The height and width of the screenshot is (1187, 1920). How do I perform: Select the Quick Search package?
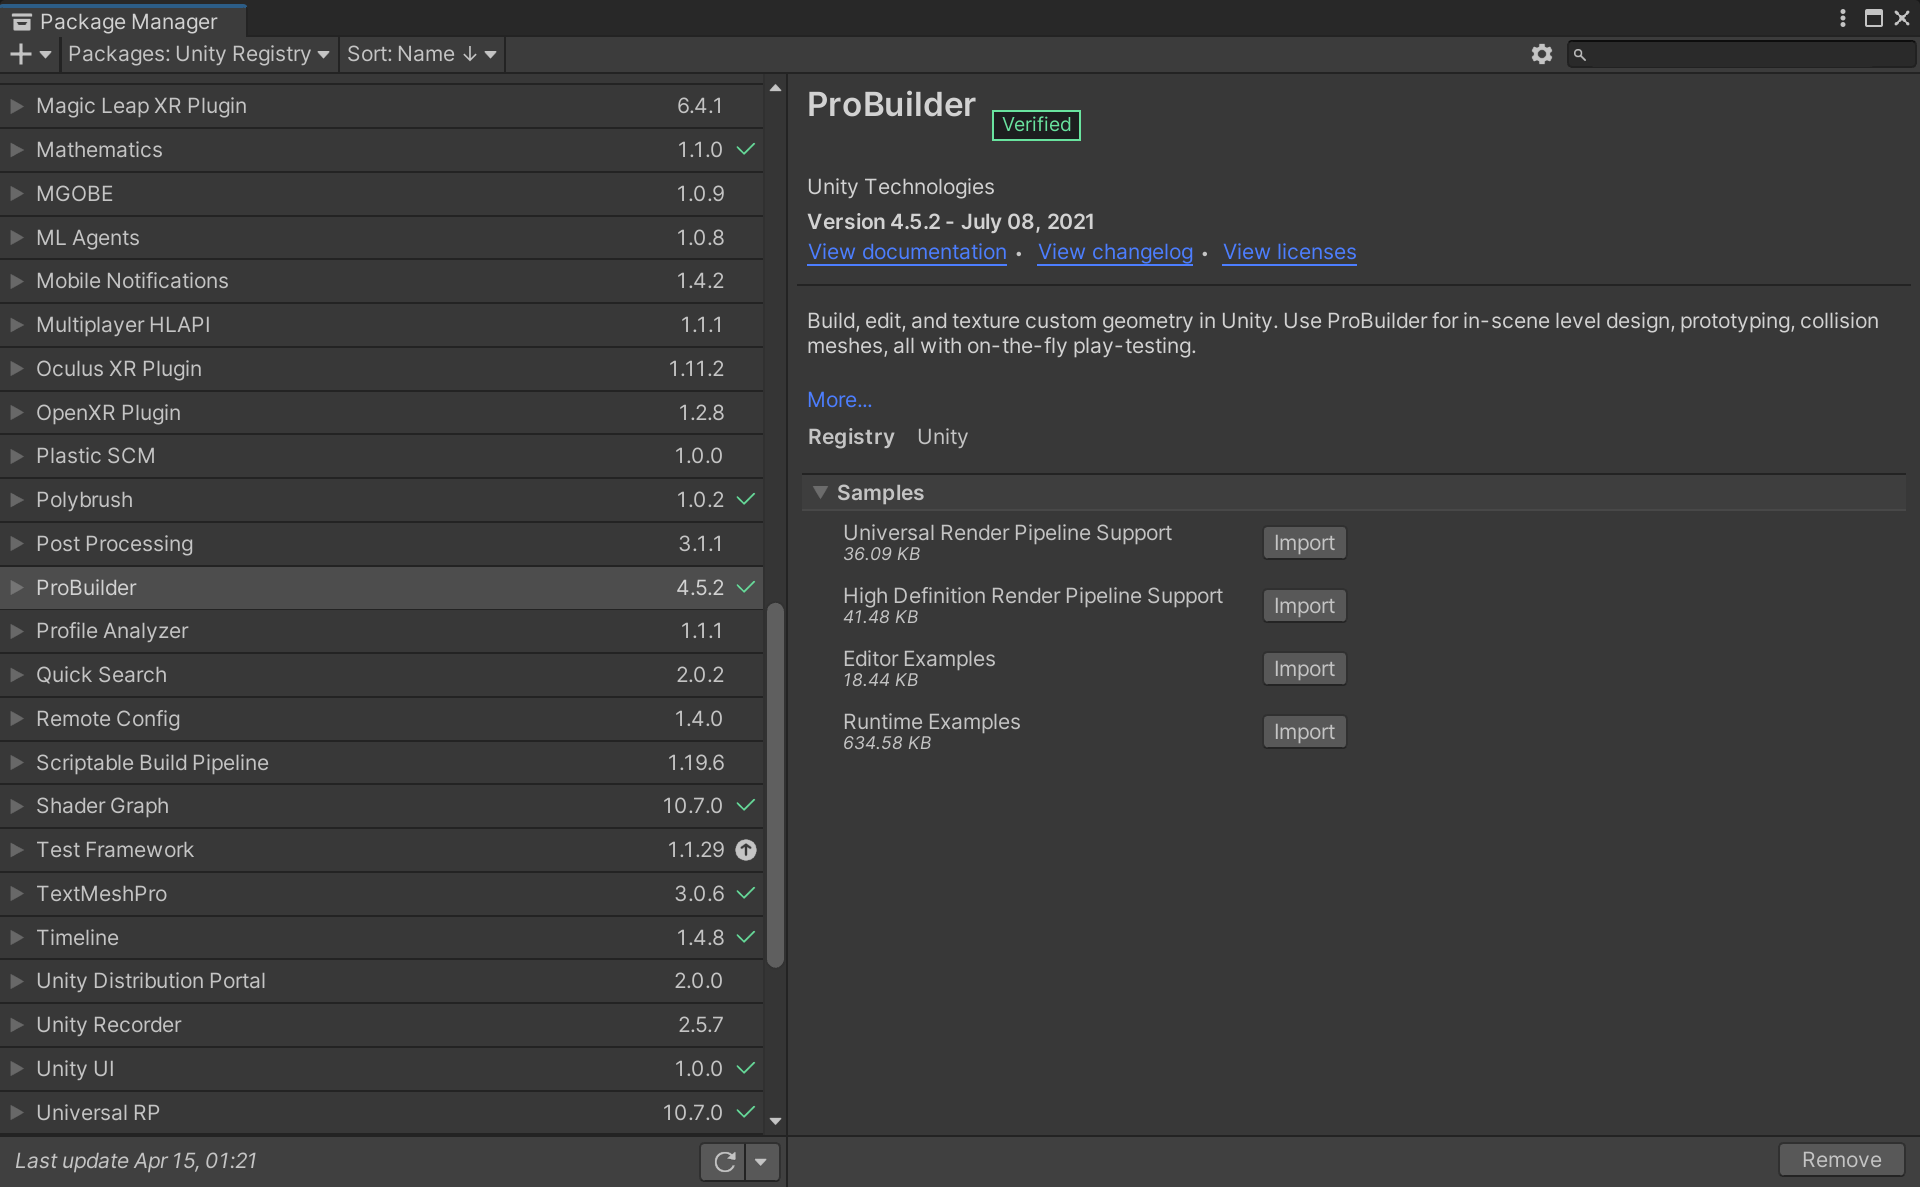pos(381,675)
